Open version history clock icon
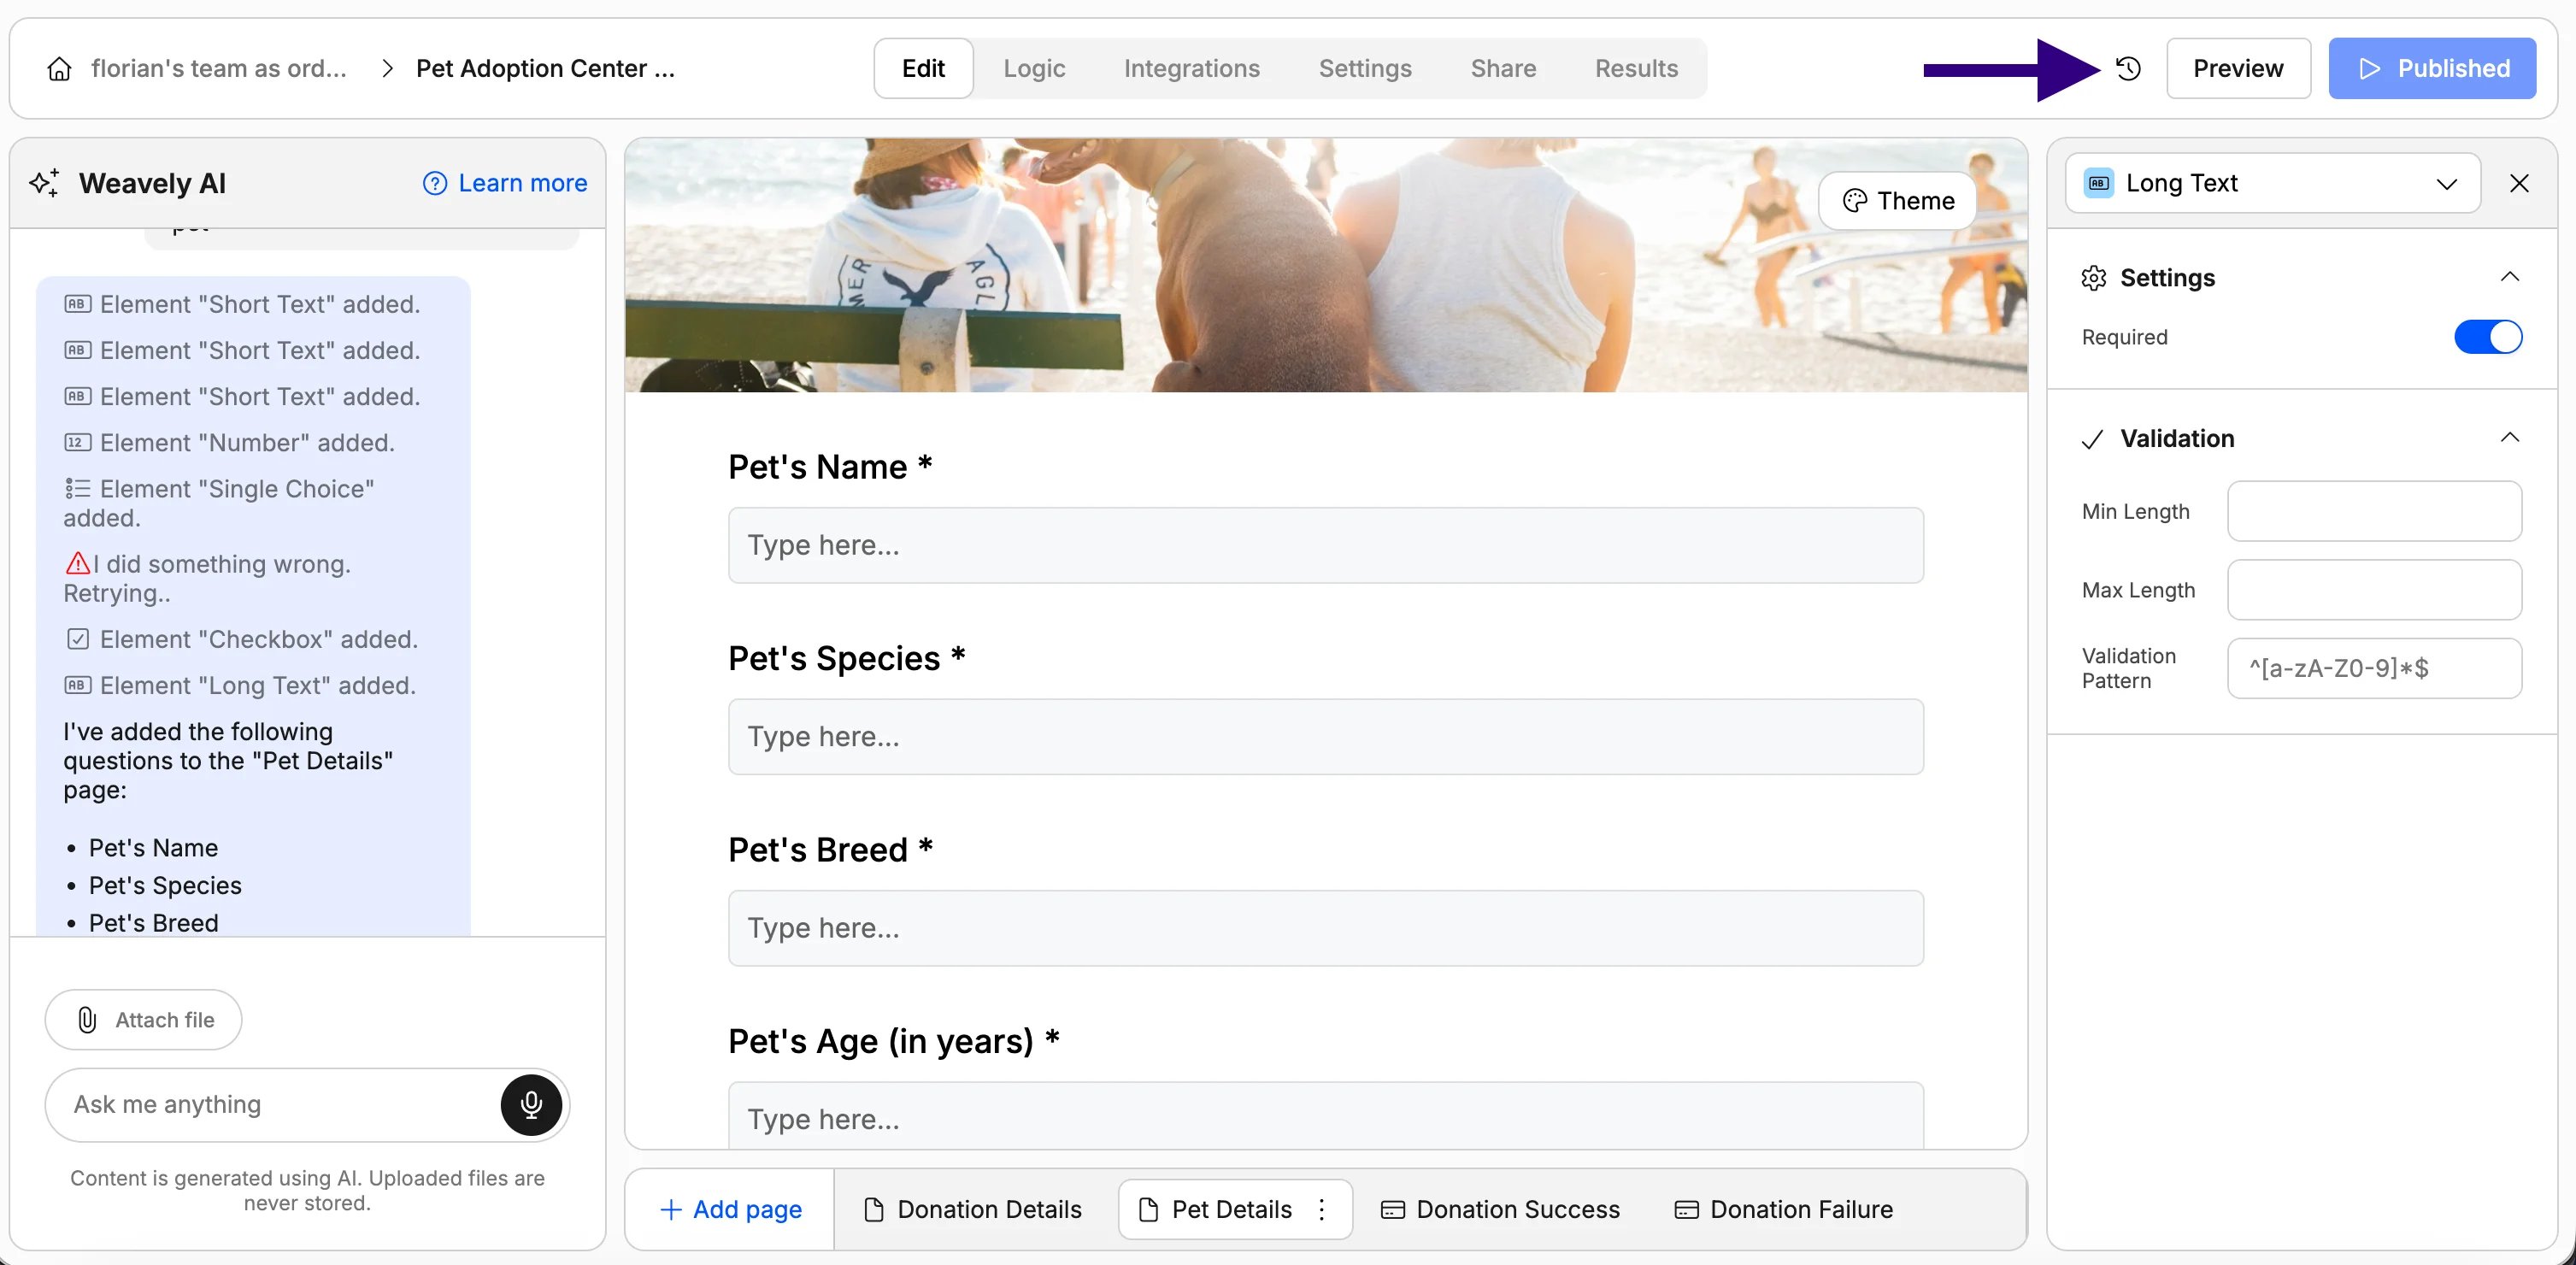Viewport: 2576px width, 1265px height. click(2129, 68)
